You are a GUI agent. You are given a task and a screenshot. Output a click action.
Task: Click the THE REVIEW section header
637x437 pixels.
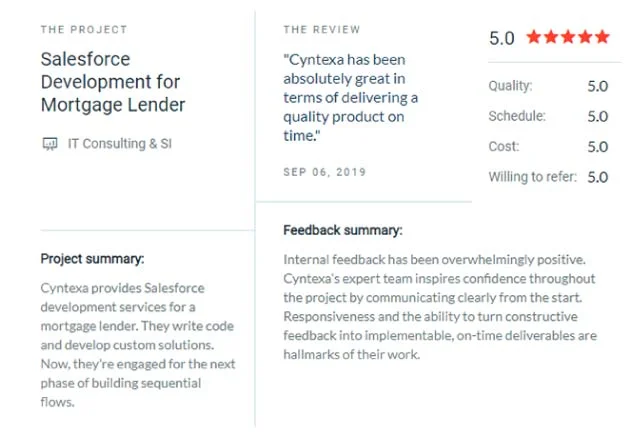click(322, 29)
